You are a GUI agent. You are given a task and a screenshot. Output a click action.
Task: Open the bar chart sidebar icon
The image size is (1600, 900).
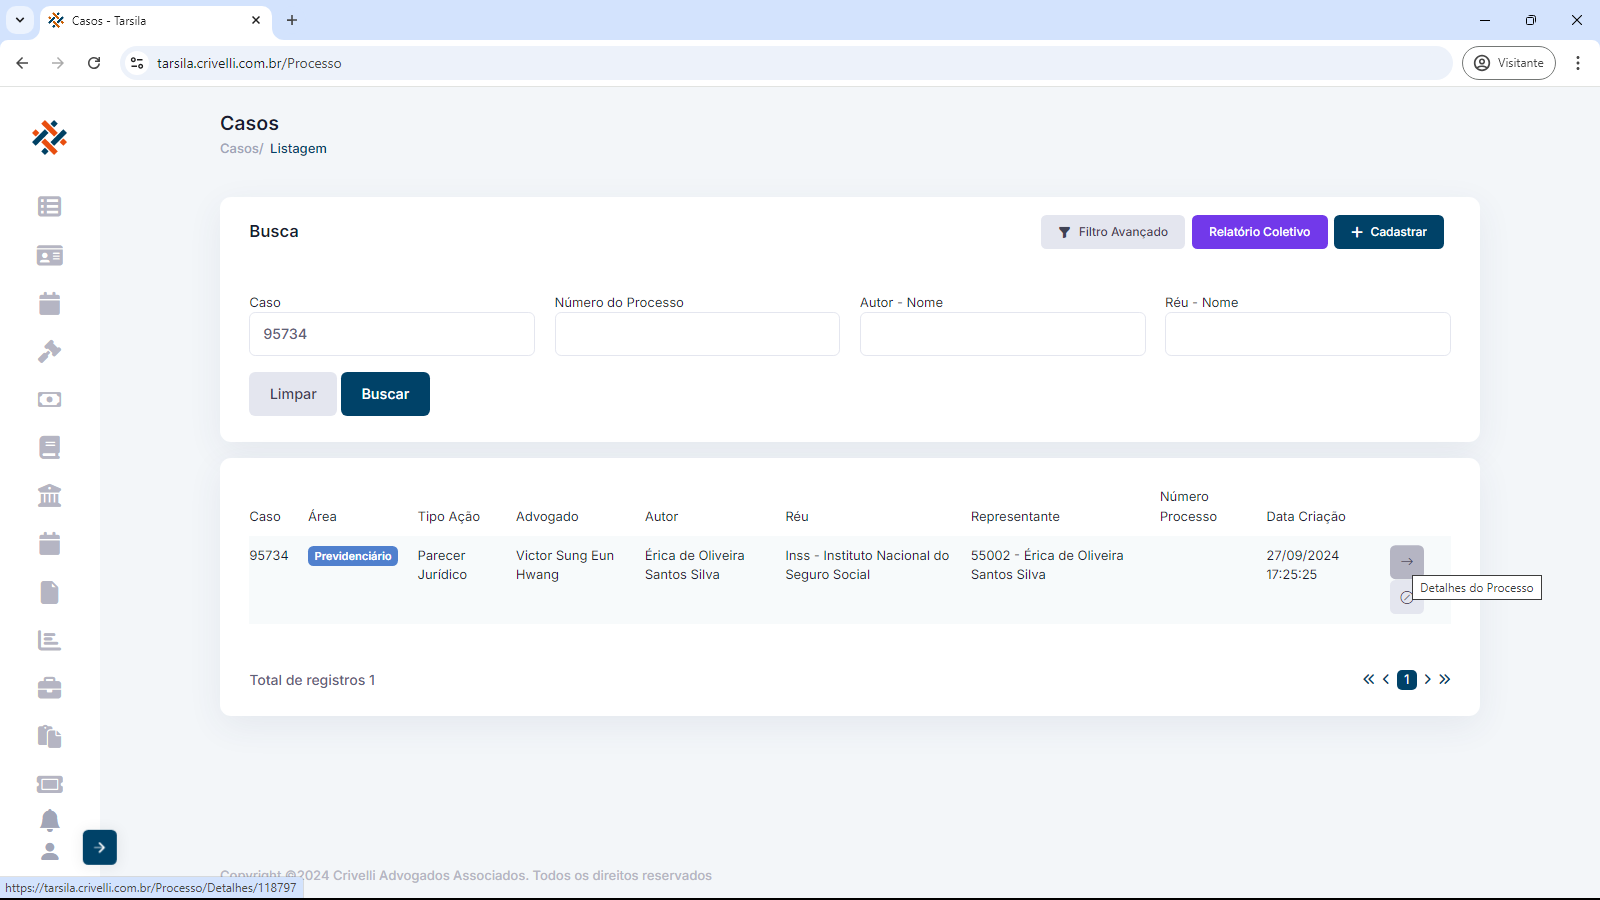[49, 640]
